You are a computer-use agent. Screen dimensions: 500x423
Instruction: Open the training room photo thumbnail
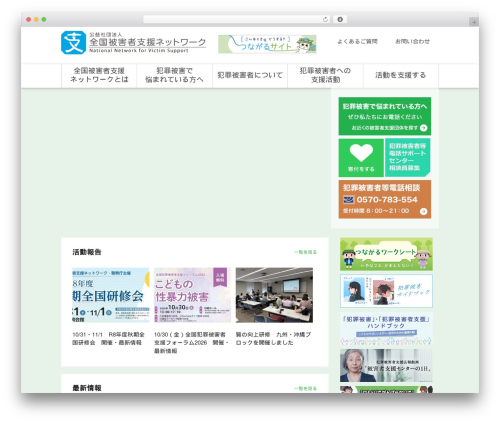(274, 295)
